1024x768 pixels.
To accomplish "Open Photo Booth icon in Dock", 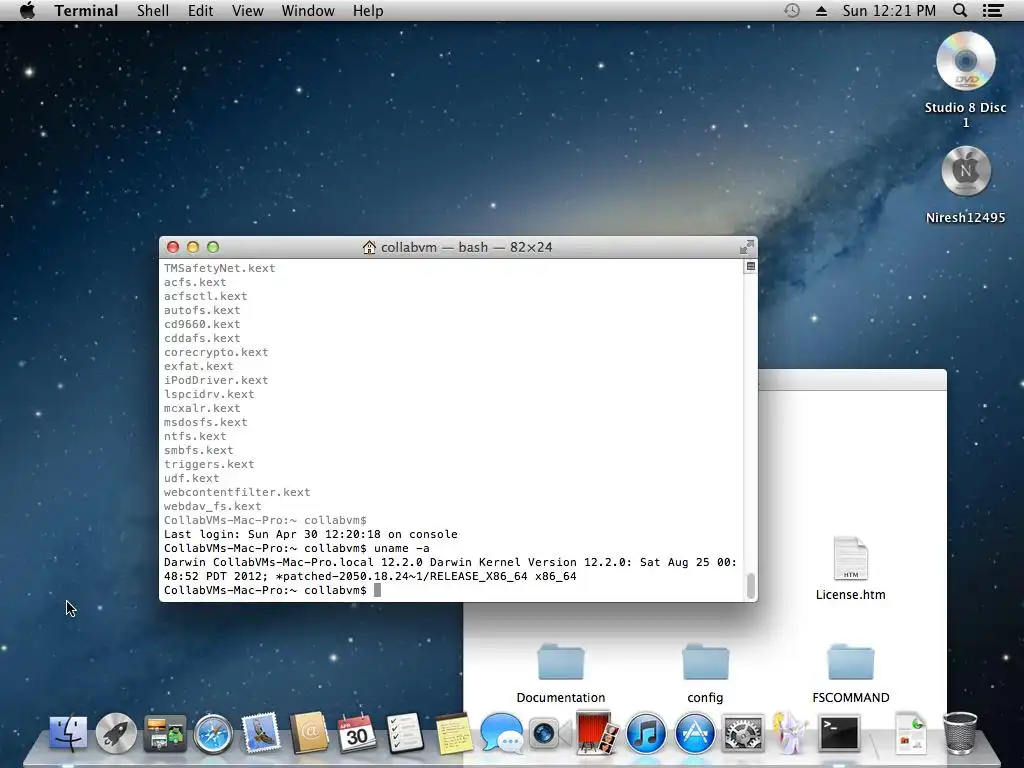I will coord(597,733).
